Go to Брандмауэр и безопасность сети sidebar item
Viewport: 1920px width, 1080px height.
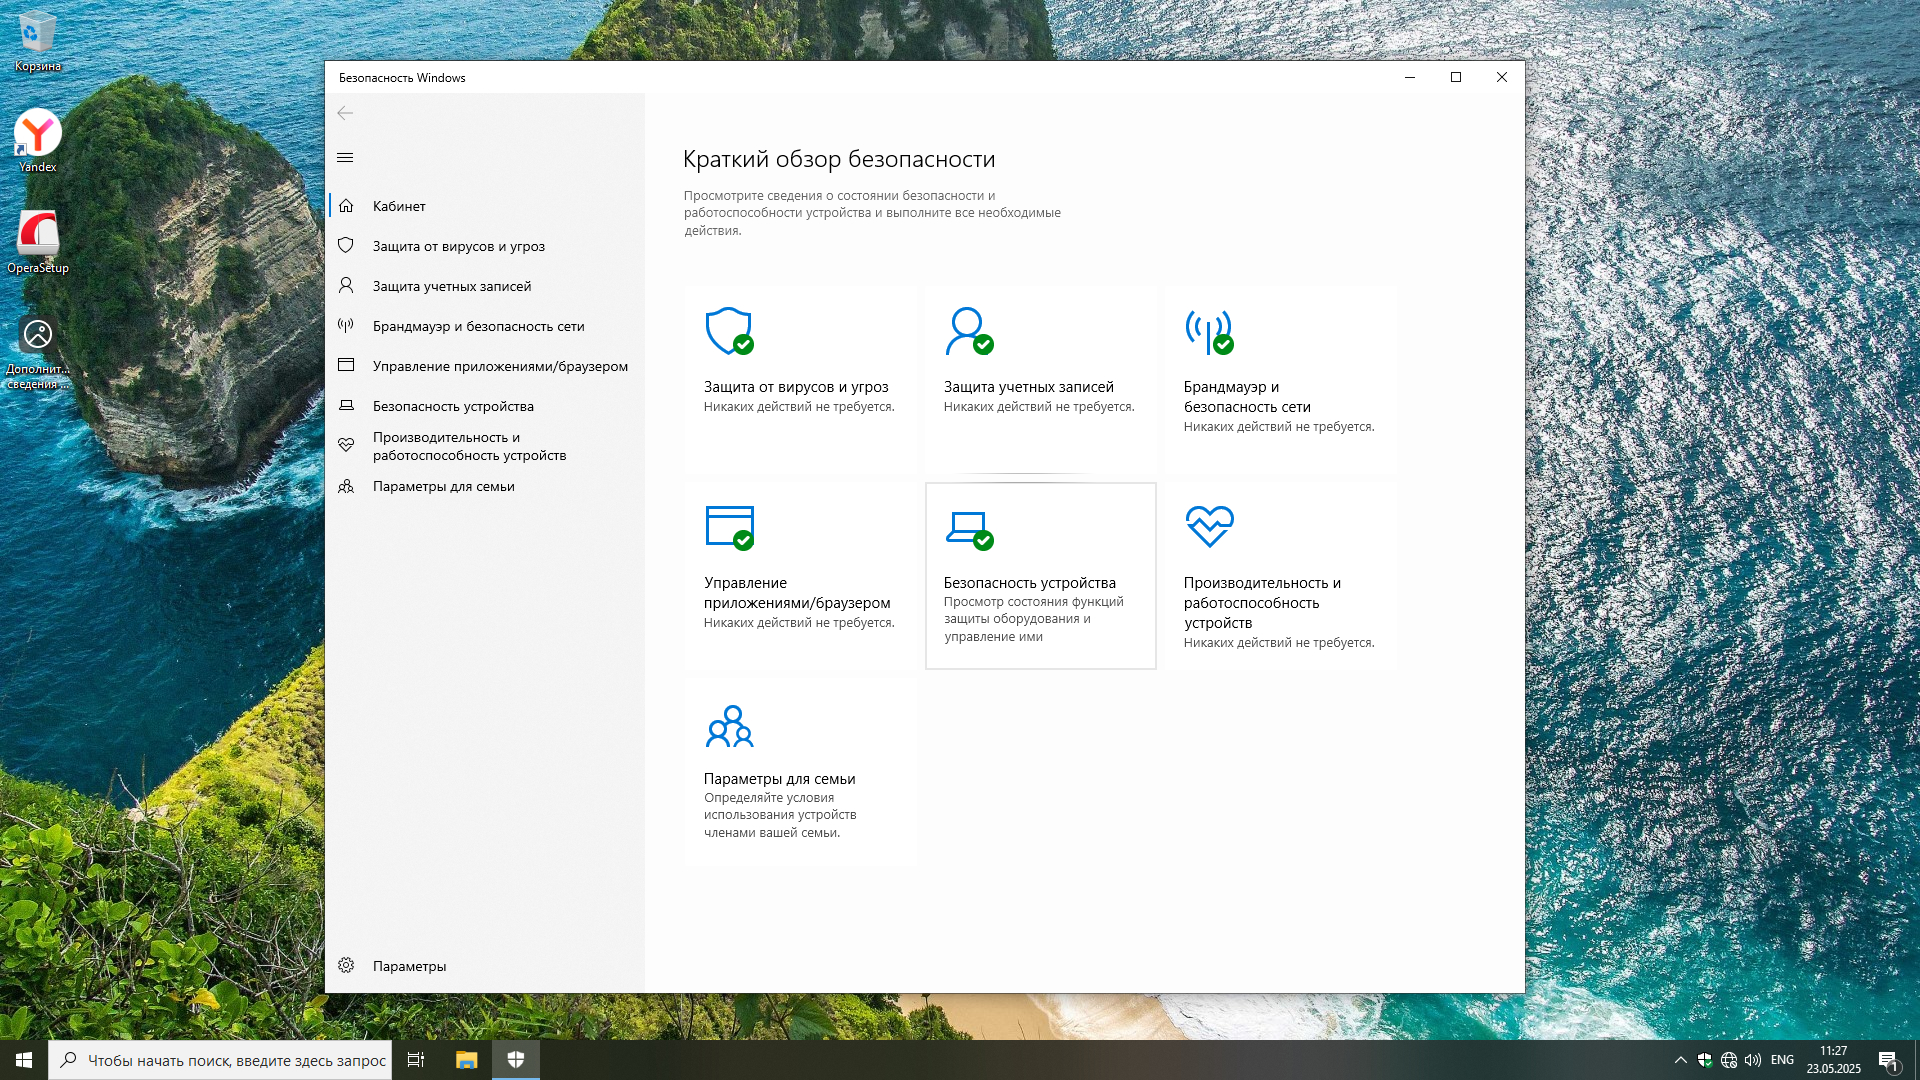[478, 326]
